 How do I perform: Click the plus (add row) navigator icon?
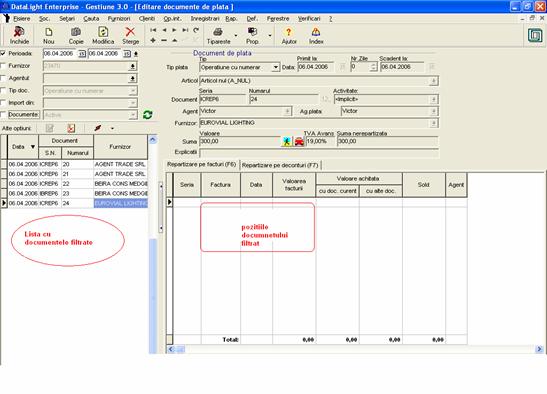153,40
